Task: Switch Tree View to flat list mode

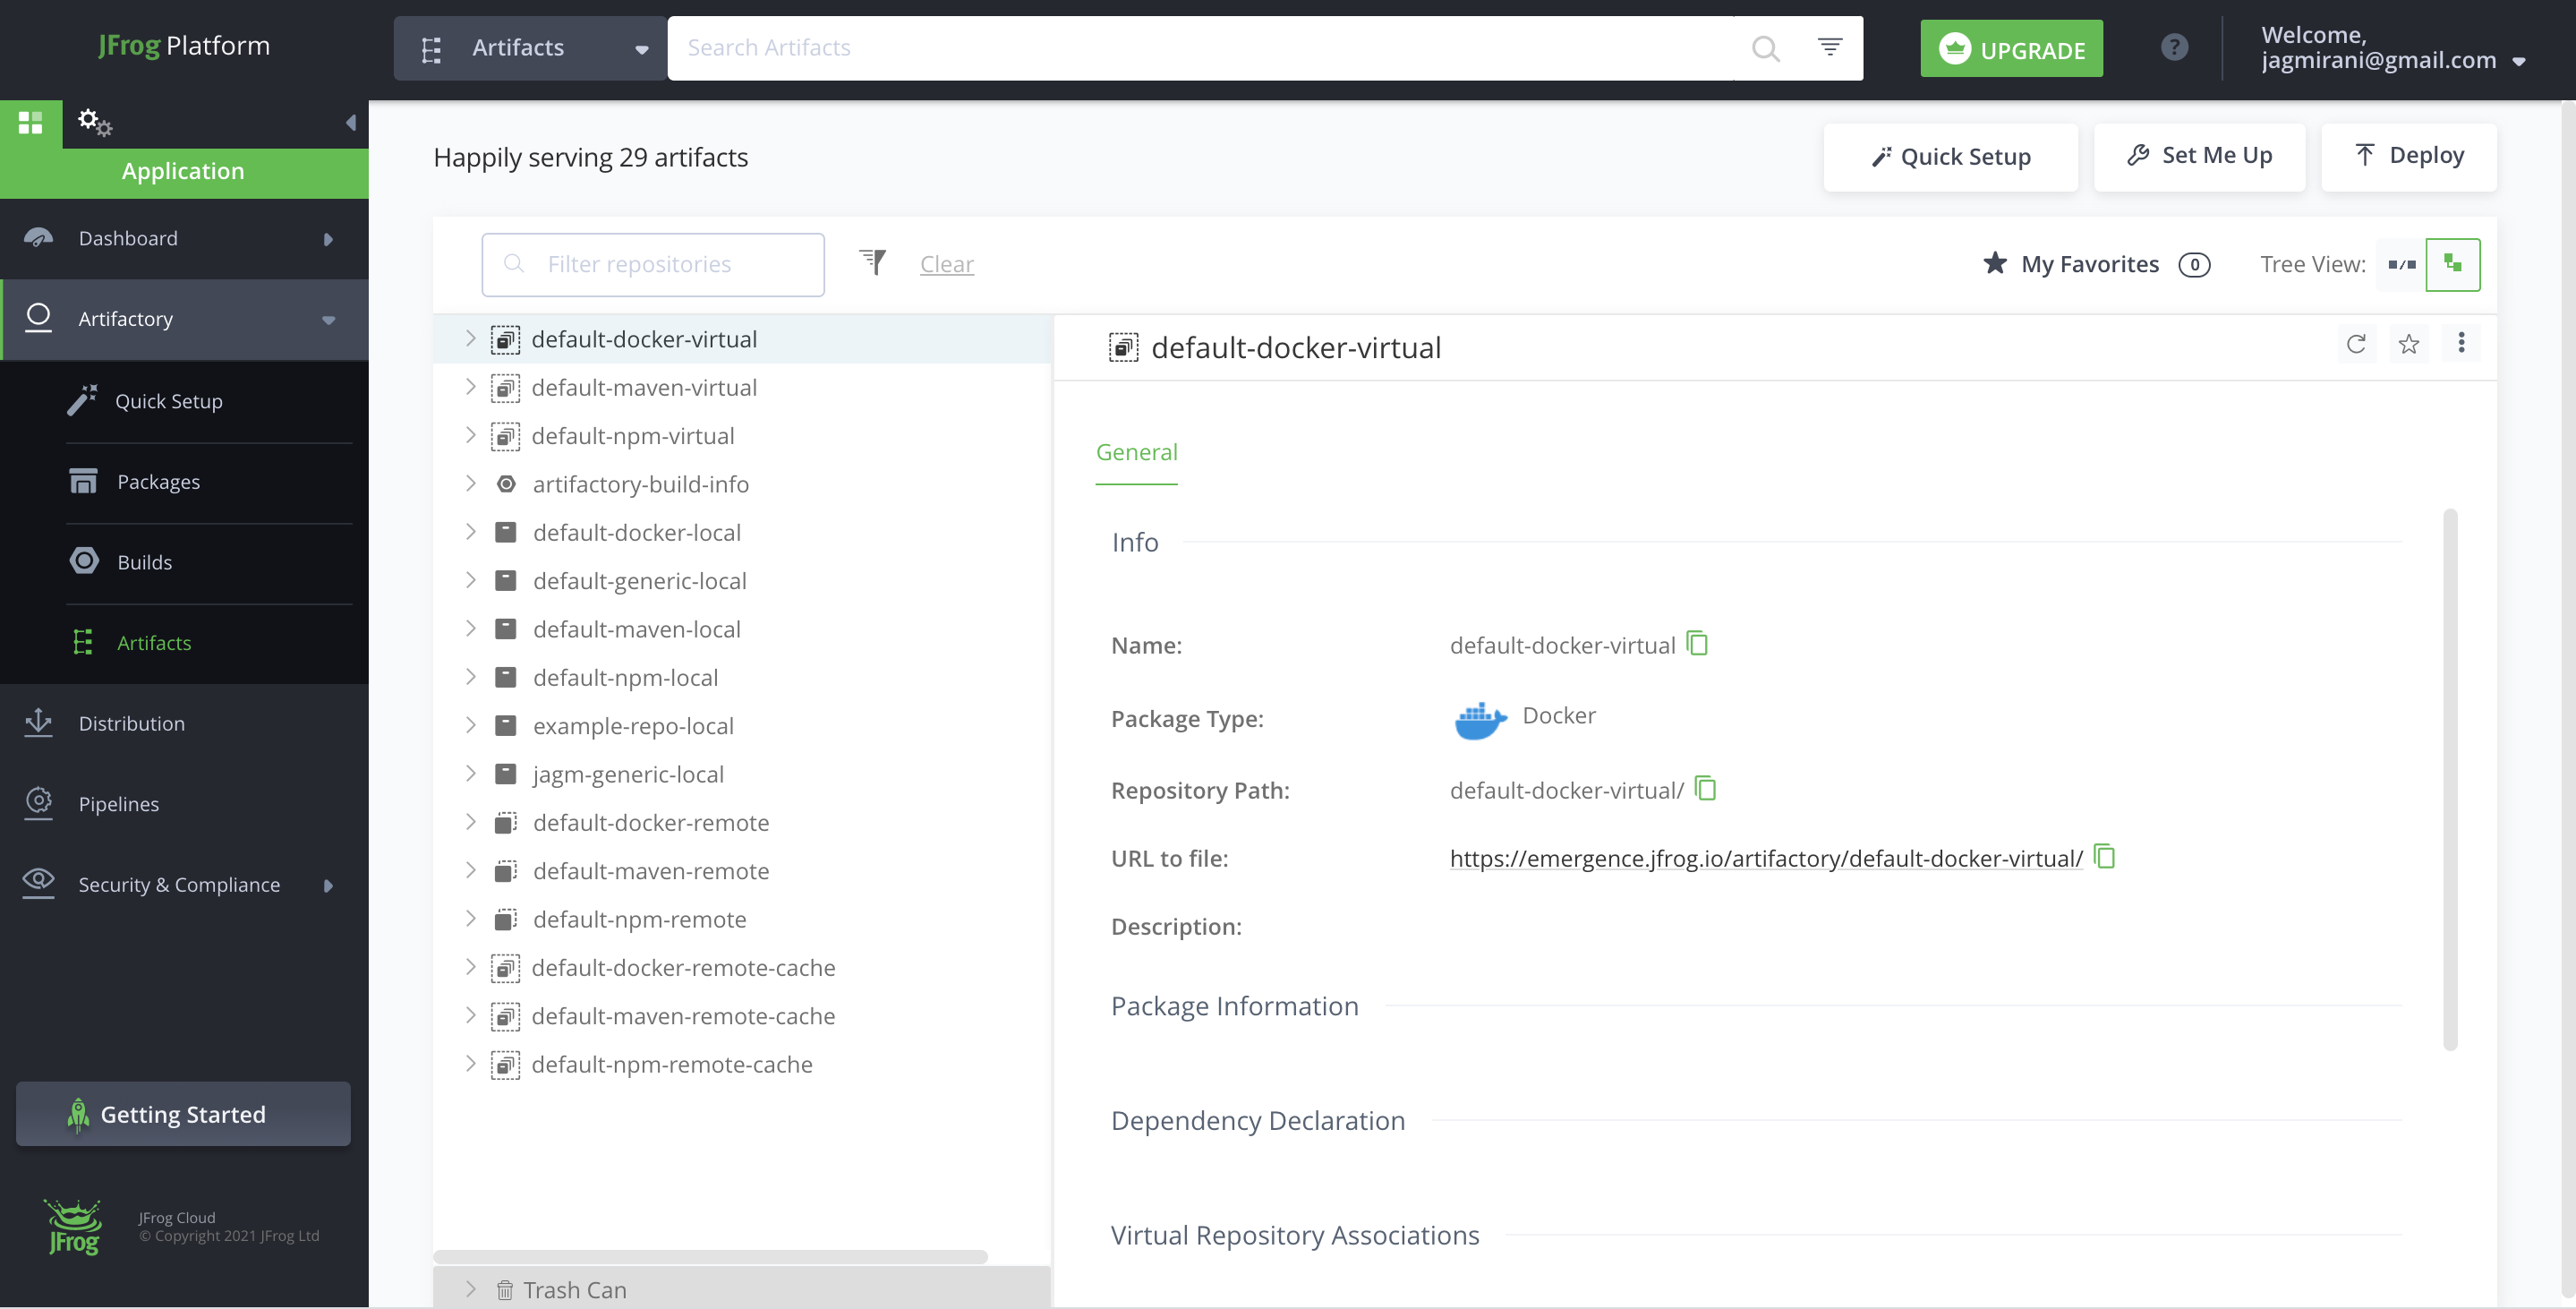Action: coord(2402,264)
